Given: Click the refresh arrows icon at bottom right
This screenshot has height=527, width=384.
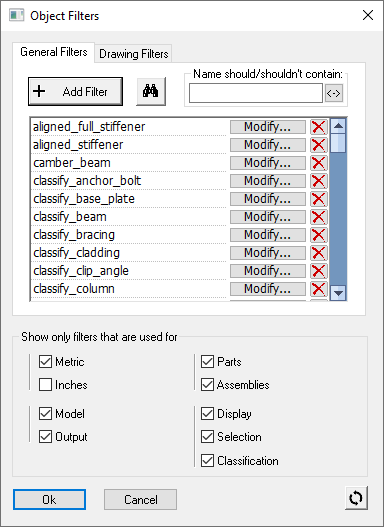Looking at the screenshot, I should click(356, 498).
